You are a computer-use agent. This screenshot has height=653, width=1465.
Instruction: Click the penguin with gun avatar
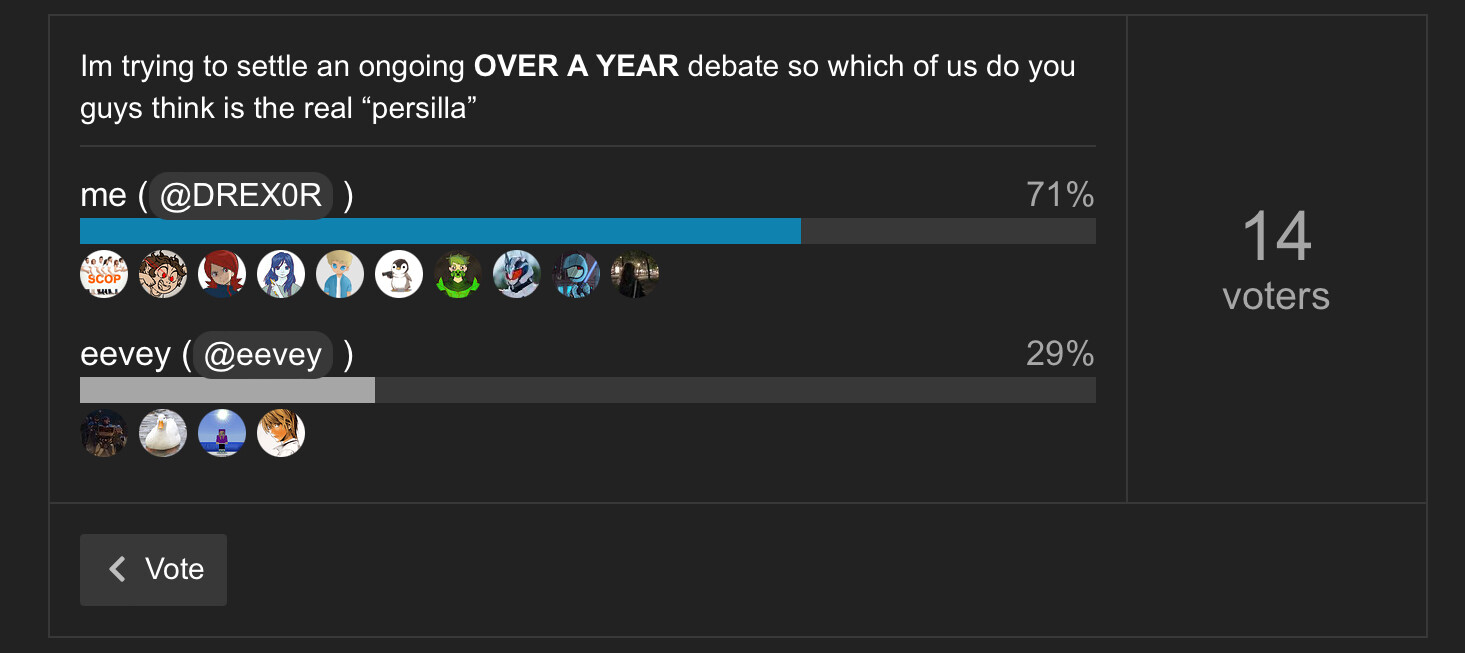[x=399, y=274]
